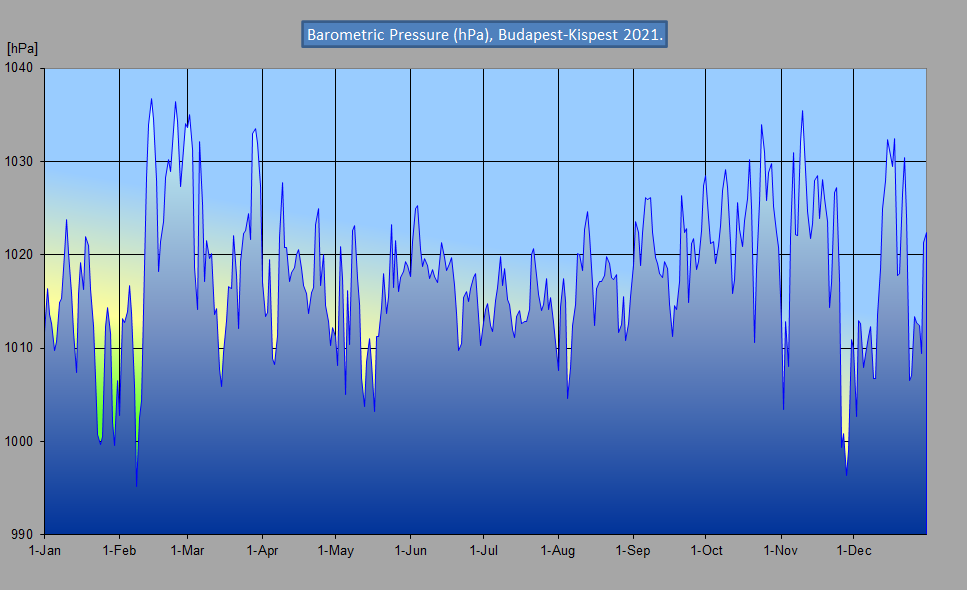The width and height of the screenshot is (967, 590).
Task: Click the 1-Sep x-axis label
Action: tap(632, 551)
